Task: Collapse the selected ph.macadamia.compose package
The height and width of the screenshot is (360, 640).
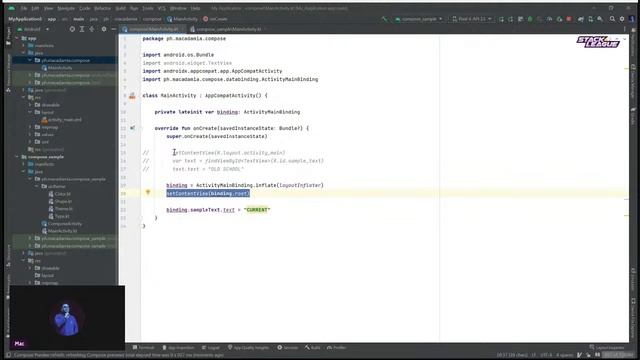Action: 30,60
